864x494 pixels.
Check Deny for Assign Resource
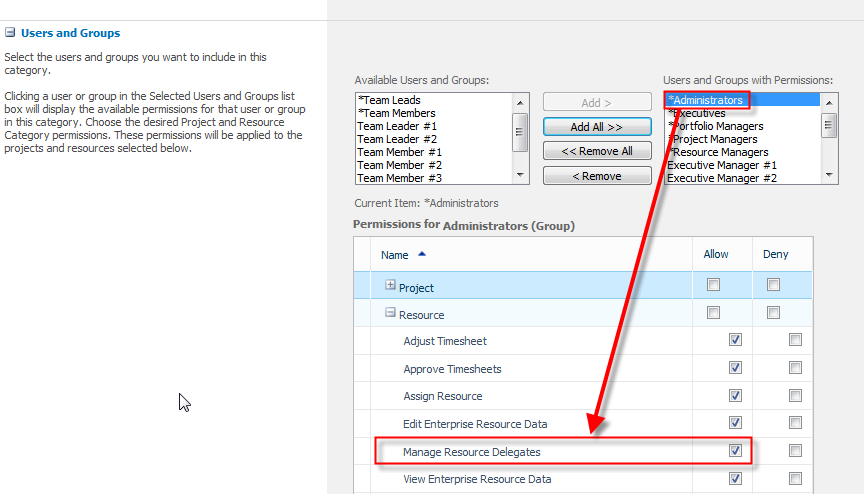[x=795, y=396]
